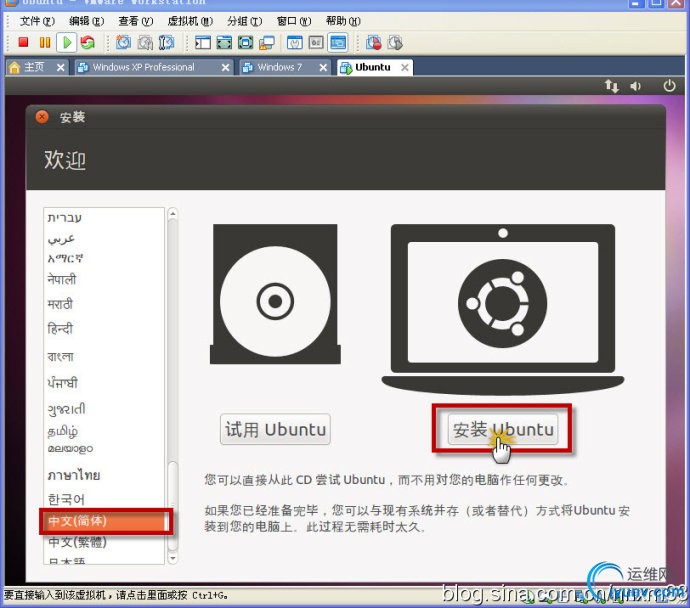This screenshot has width=690, height=608.
Task: Select বাংলা in language list
Action: tap(104, 356)
